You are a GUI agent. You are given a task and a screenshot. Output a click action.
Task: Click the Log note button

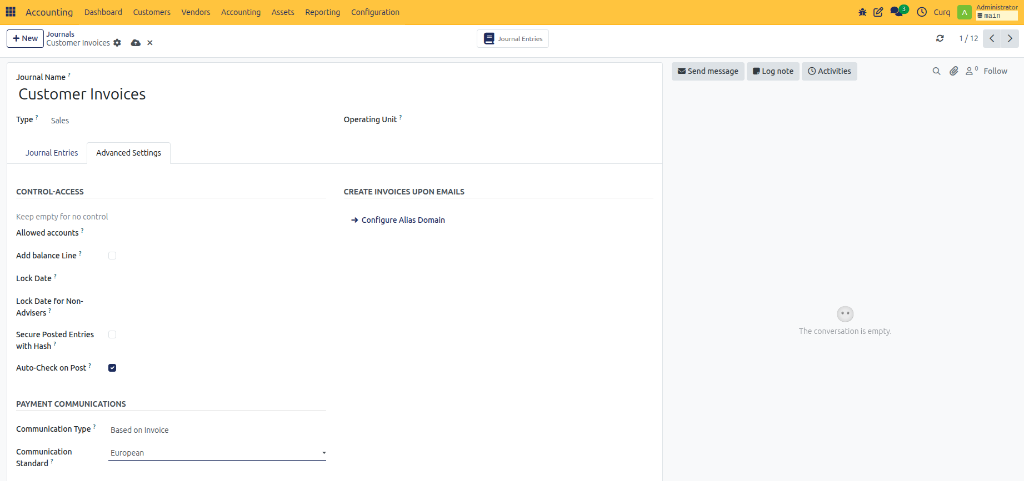click(x=773, y=71)
